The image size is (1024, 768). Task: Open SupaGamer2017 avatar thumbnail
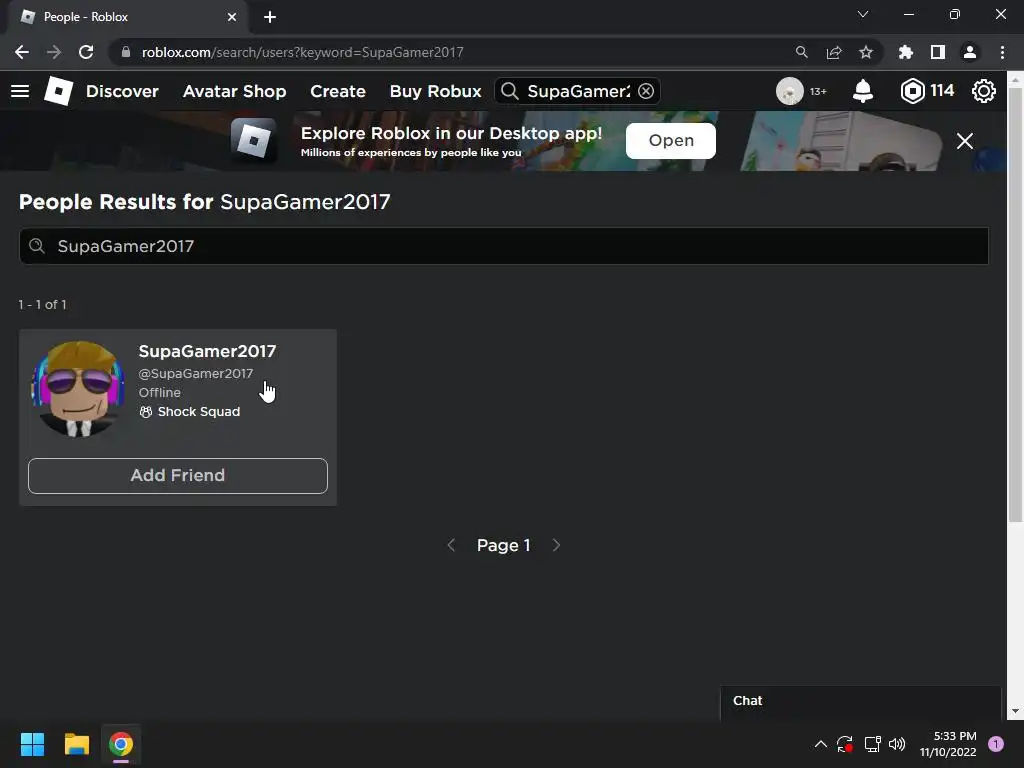(78, 388)
